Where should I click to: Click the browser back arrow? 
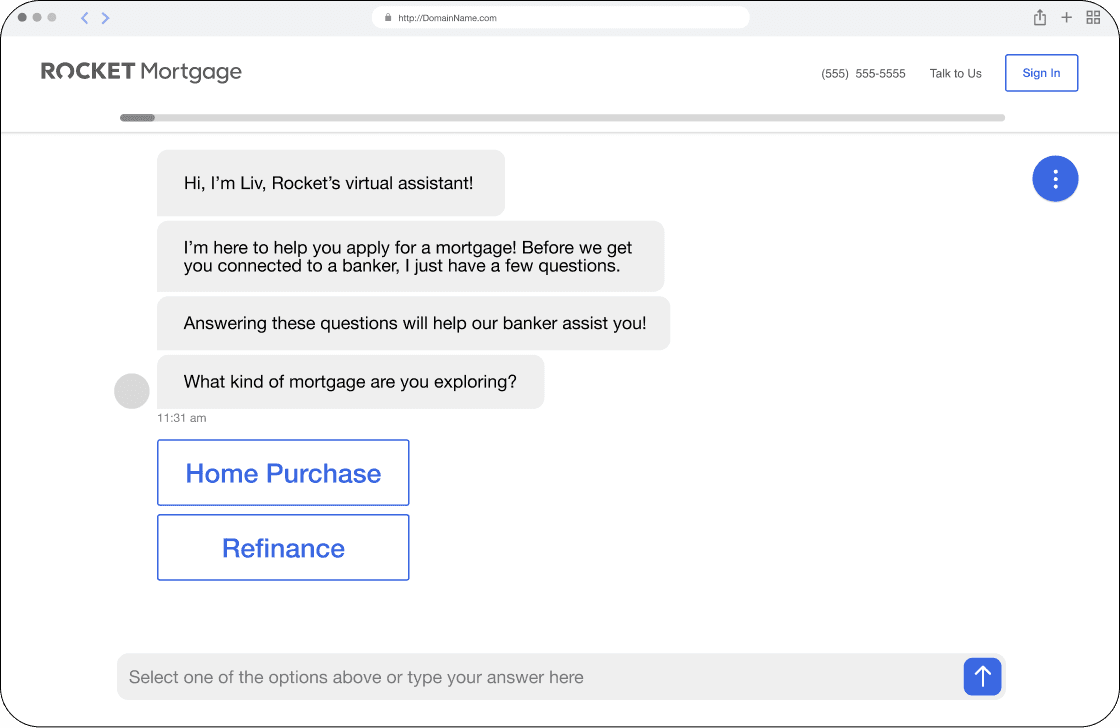pyautogui.click(x=84, y=18)
